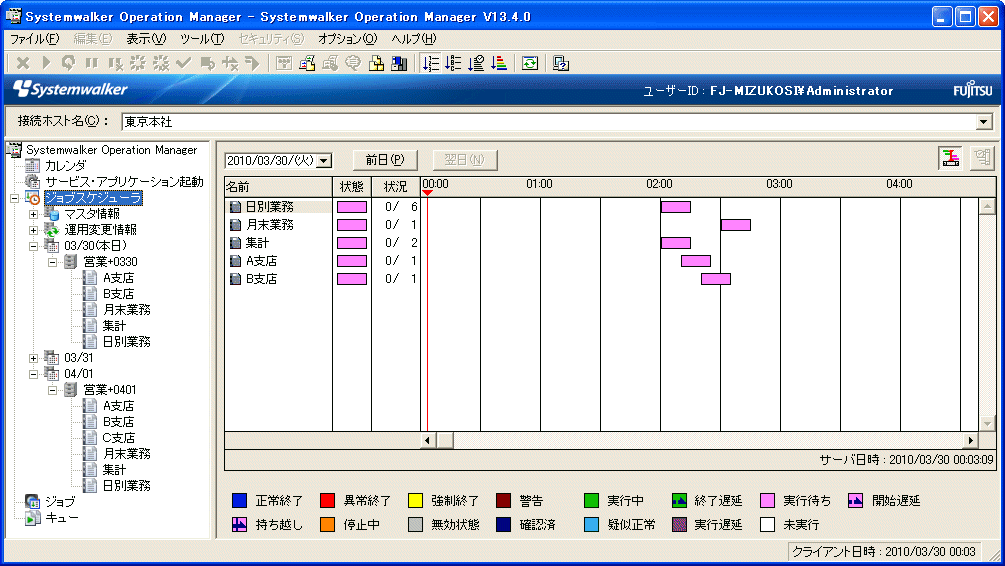Open the ツール(T) menu
1005x566 pixels.
point(202,38)
